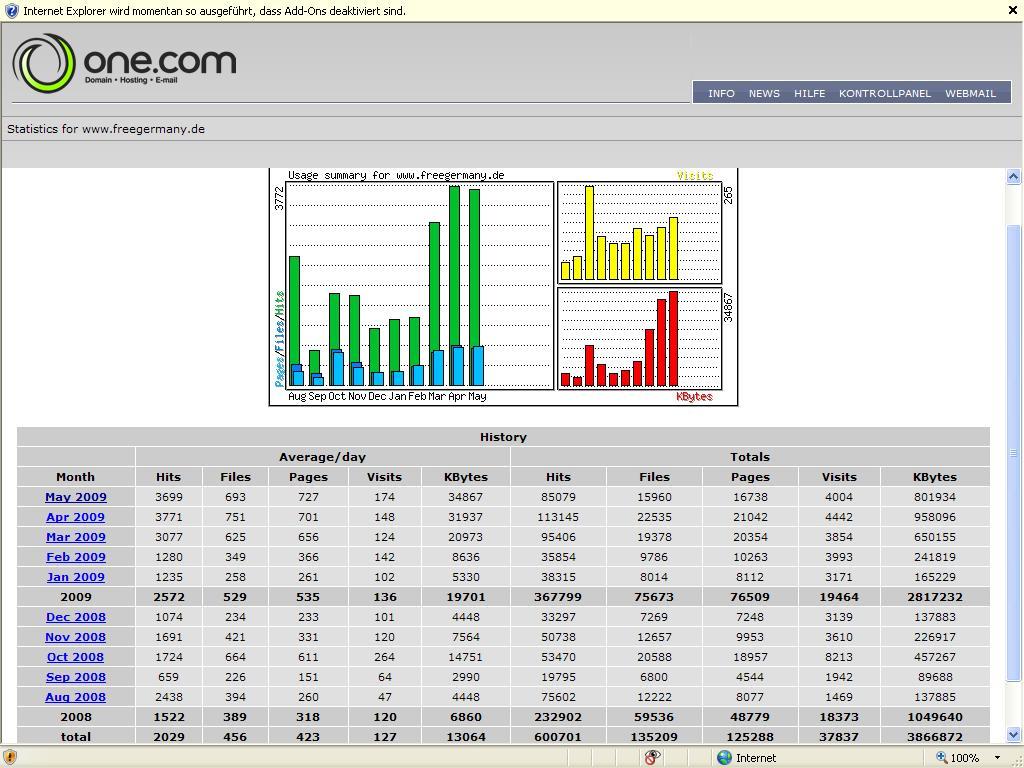This screenshot has width=1024, height=768.
Task: Click the grand total KBytes value 3866872
Action: pos(935,737)
